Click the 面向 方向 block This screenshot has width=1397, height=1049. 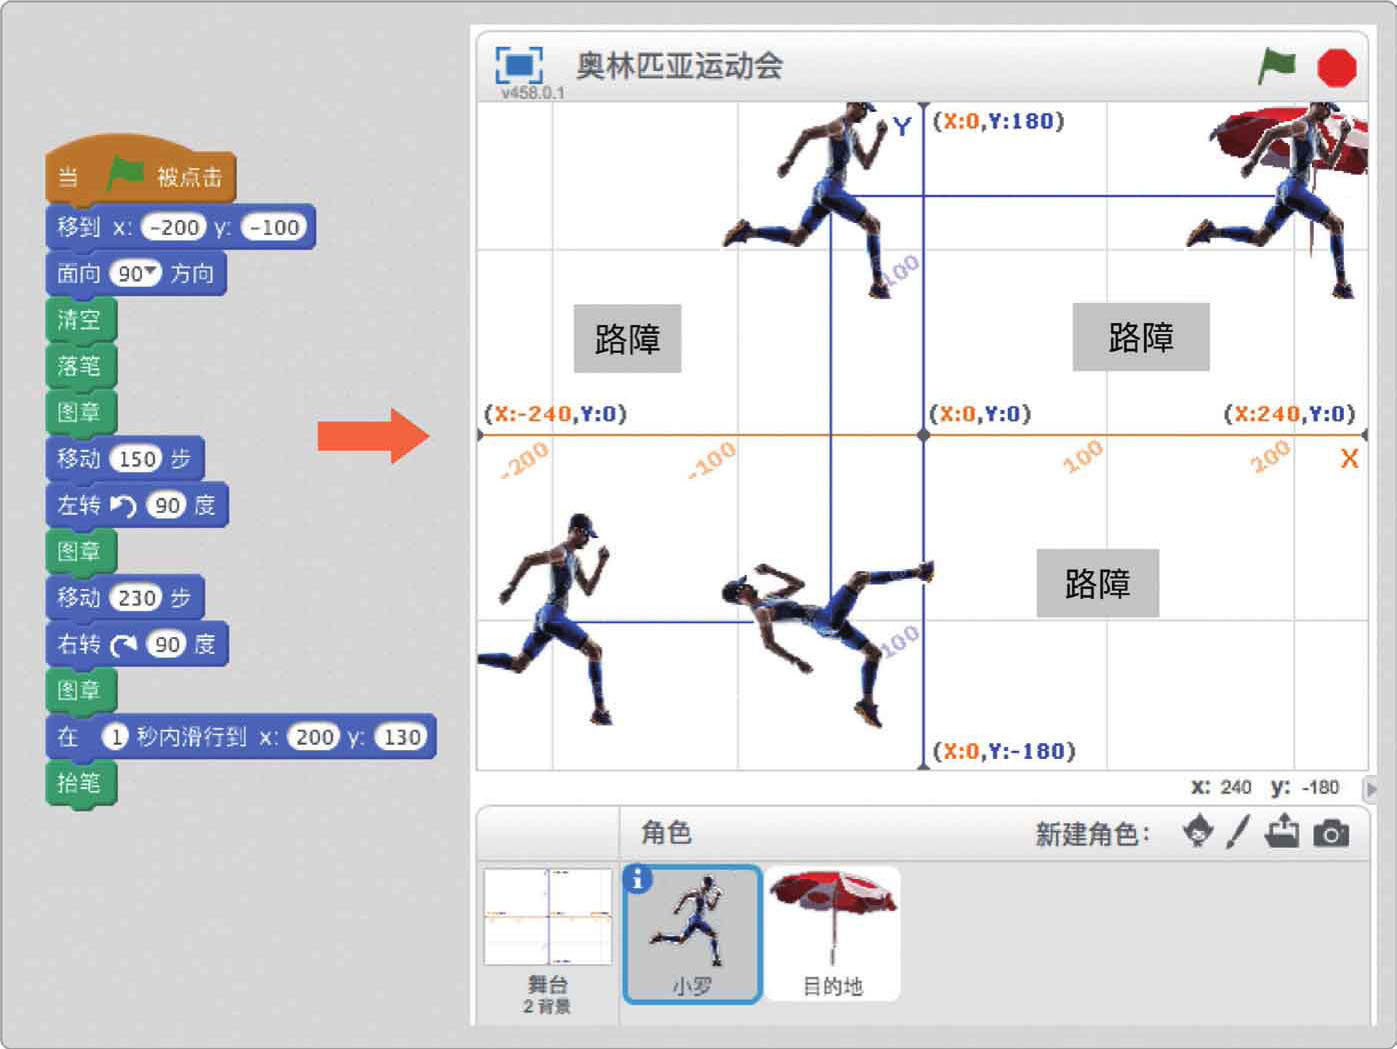(136, 274)
